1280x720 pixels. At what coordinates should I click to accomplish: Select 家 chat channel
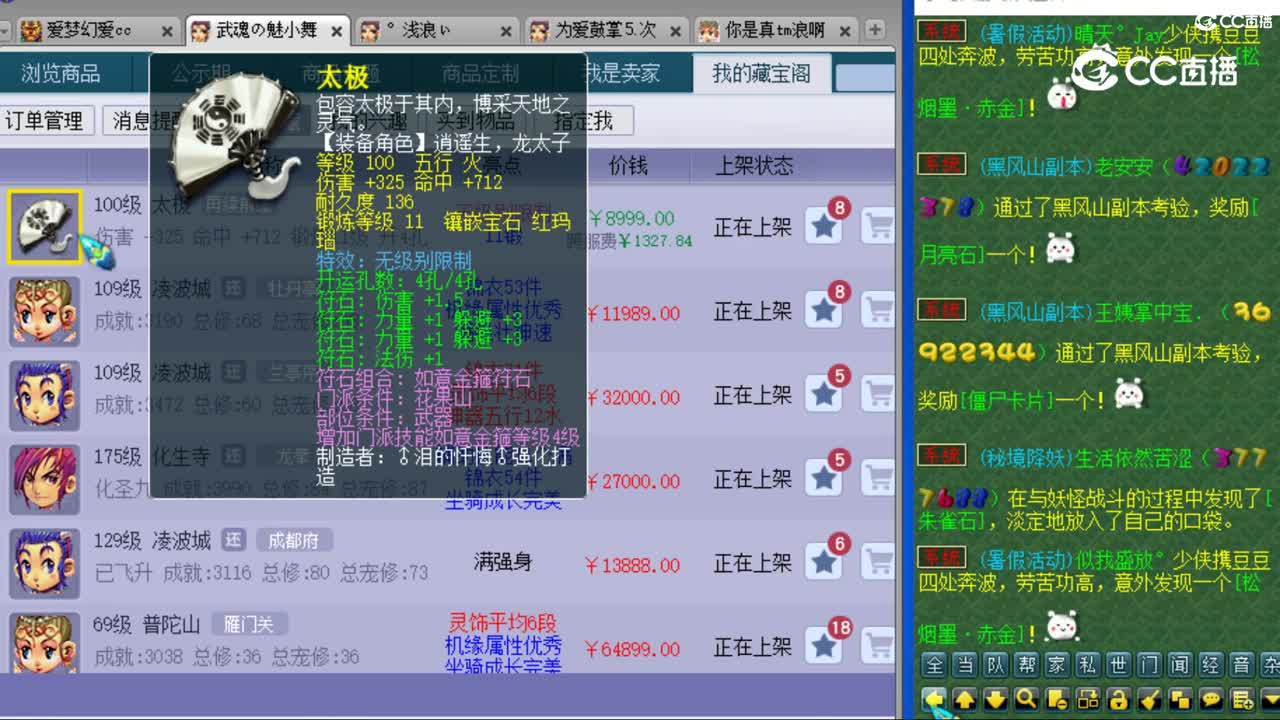point(1057,665)
